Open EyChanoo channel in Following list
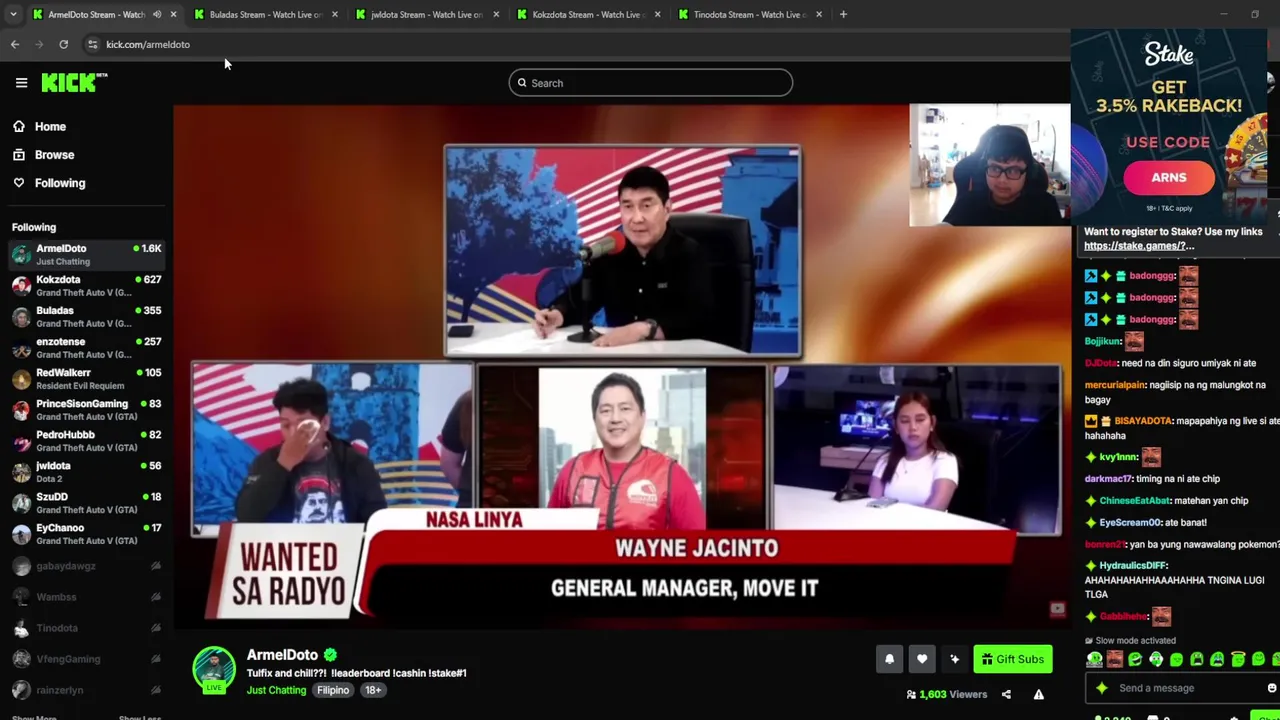Image resolution: width=1280 pixels, height=720 pixels. [87, 534]
